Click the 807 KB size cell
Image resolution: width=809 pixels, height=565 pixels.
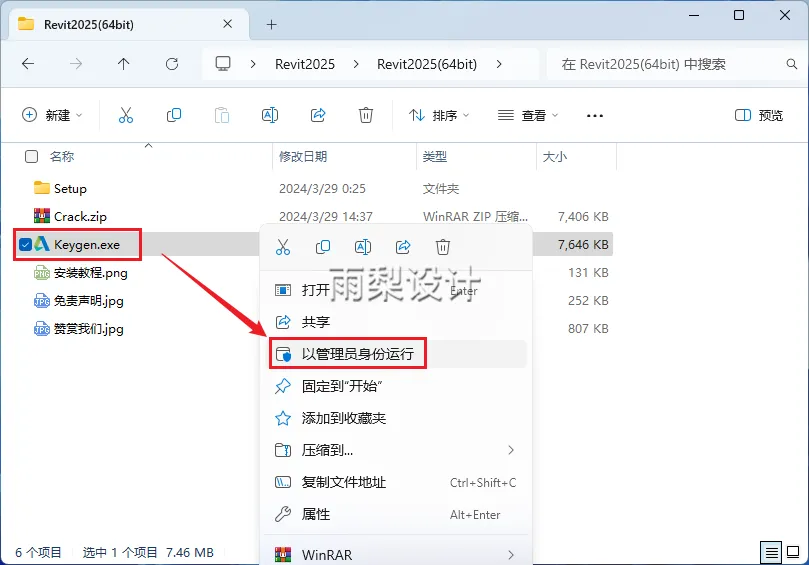pos(588,328)
